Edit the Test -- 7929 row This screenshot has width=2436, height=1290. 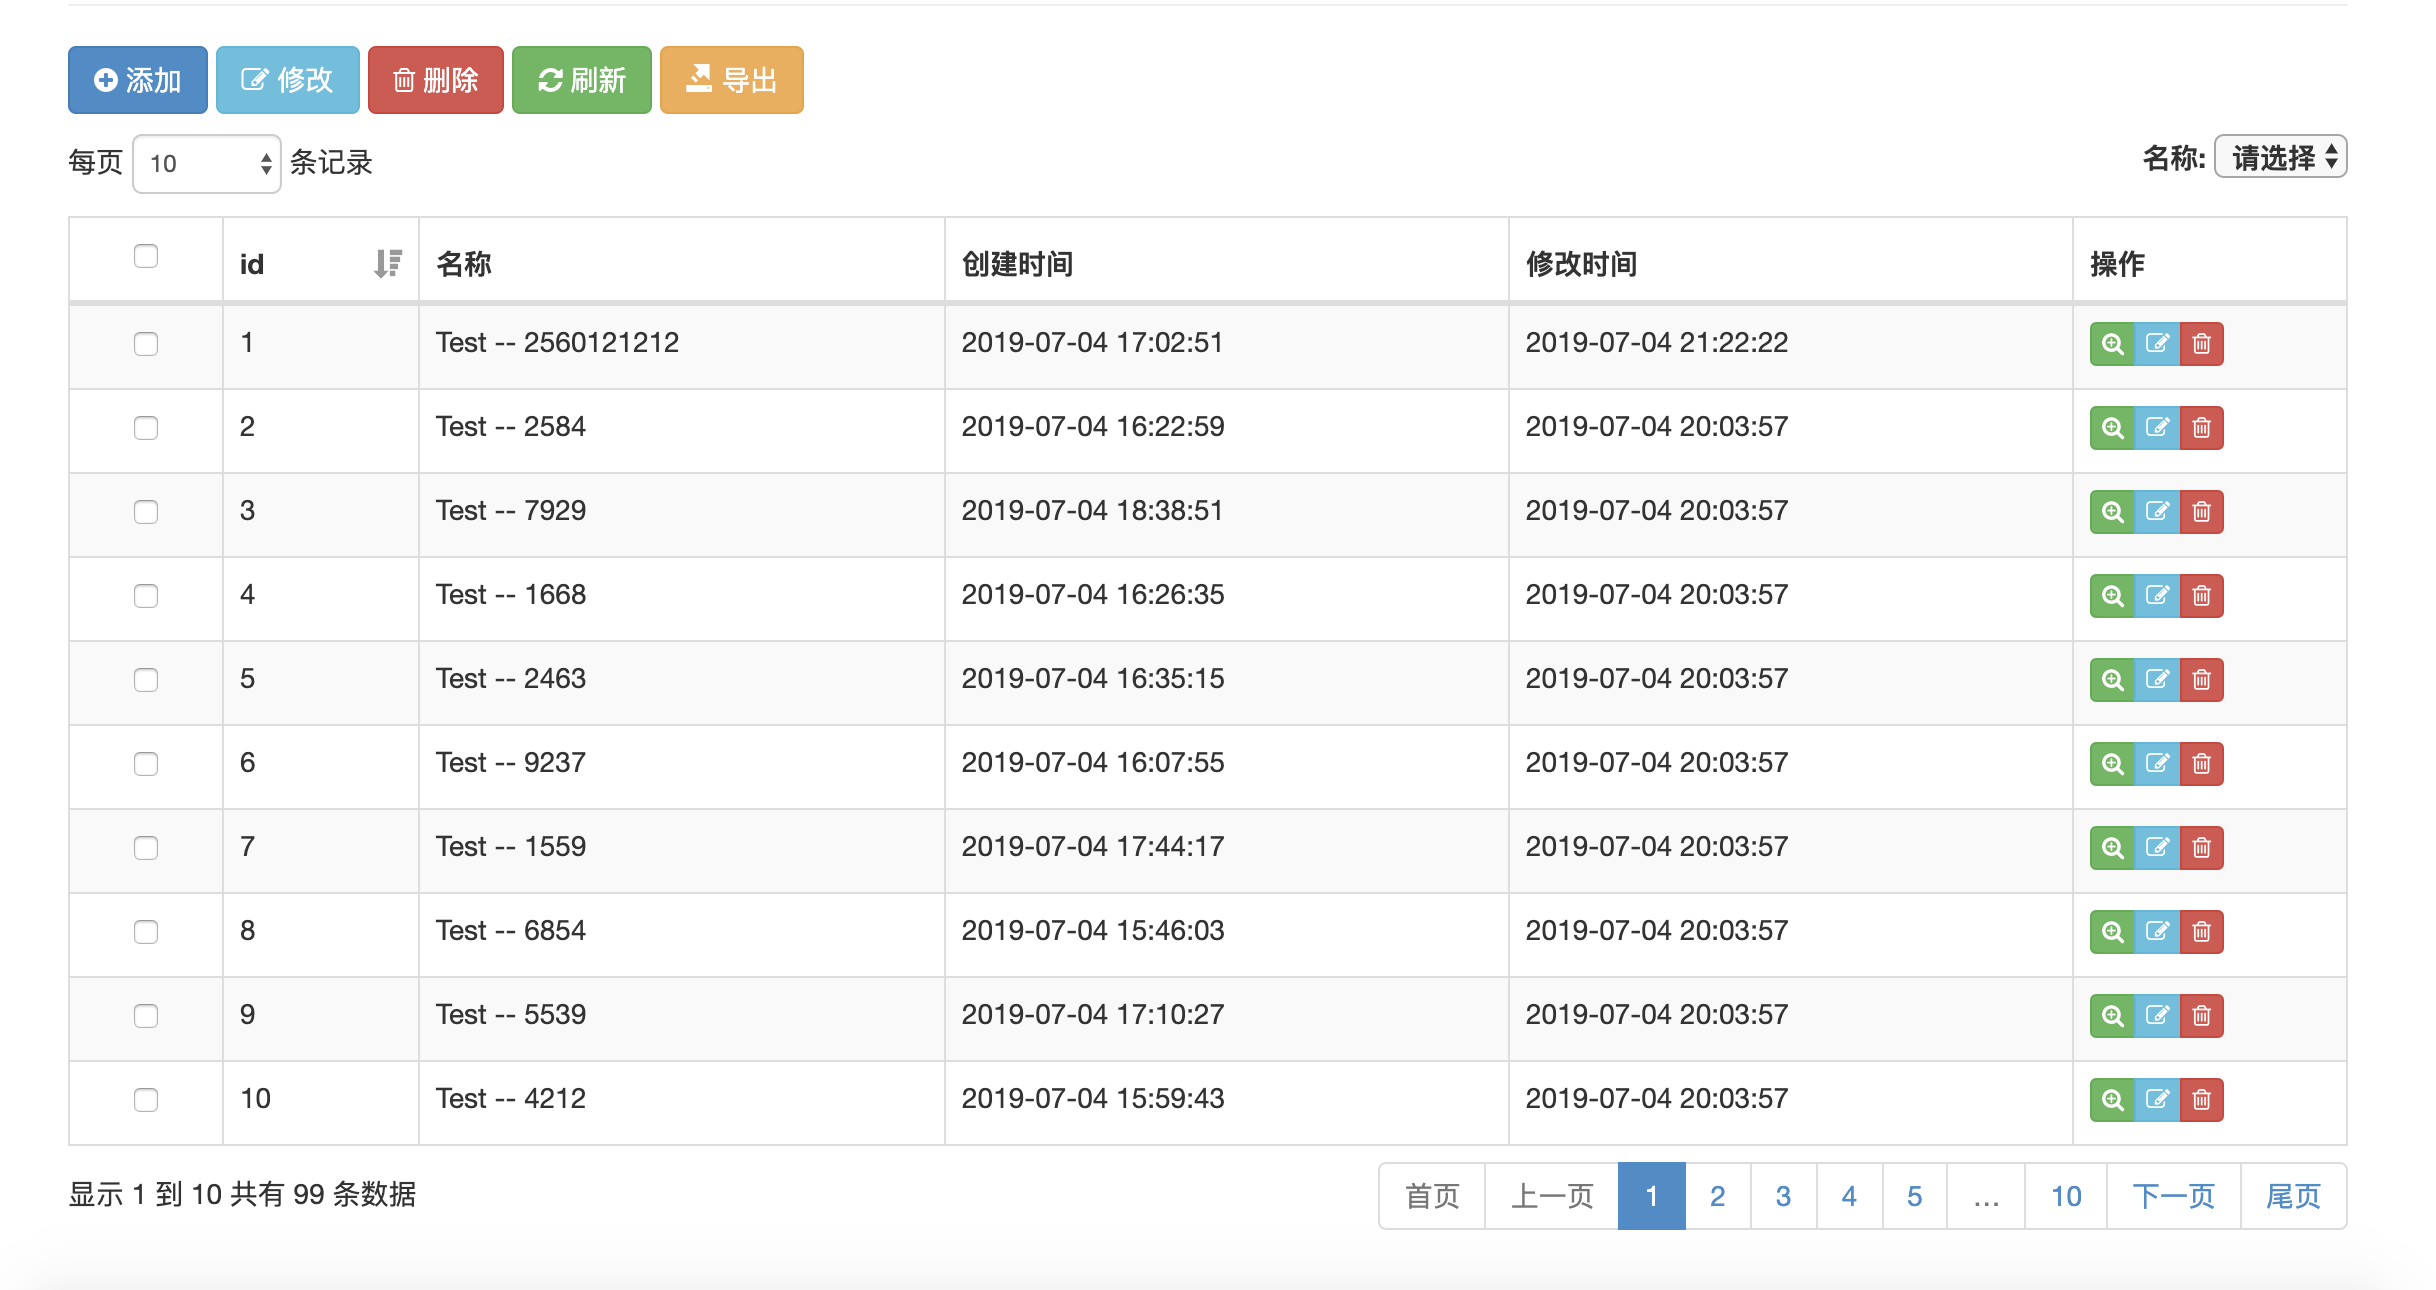(x=2157, y=512)
